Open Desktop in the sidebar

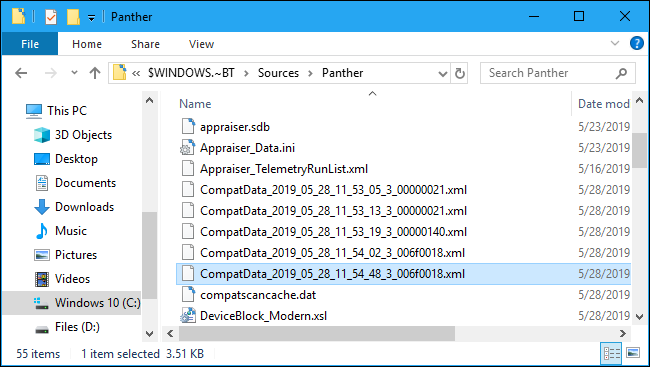tap(76, 159)
